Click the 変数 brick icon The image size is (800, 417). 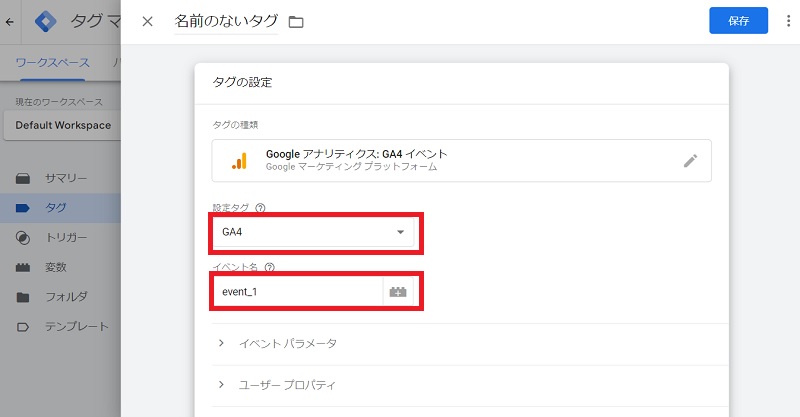23,267
